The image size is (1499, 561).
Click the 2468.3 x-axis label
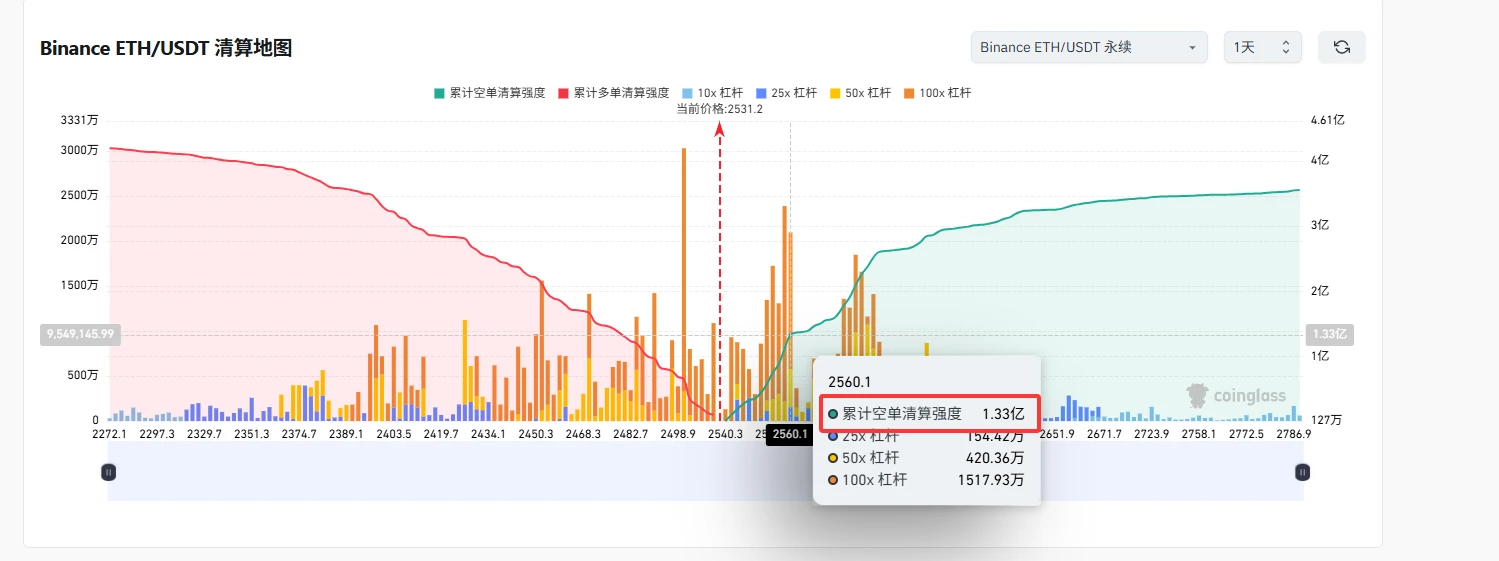click(x=583, y=434)
